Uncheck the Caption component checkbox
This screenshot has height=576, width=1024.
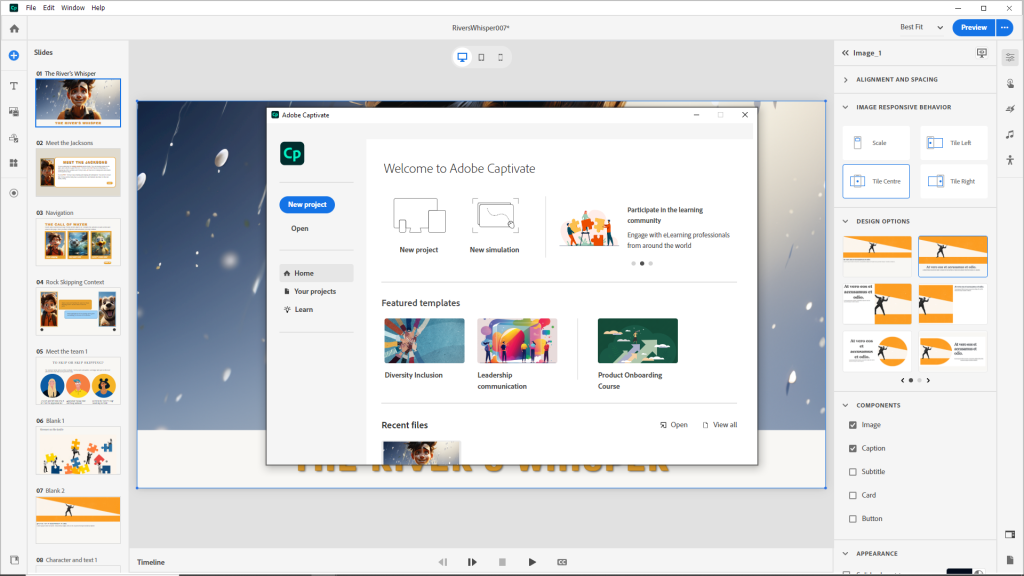(853, 448)
